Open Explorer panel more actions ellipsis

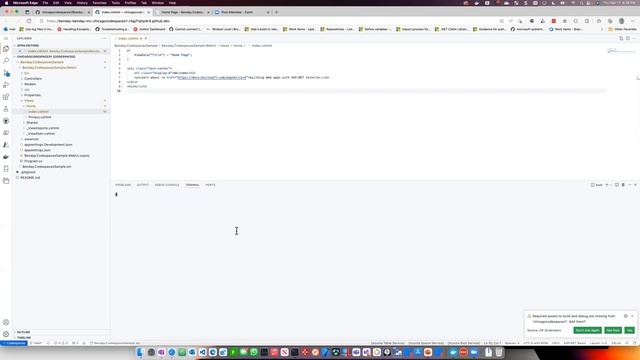104,38
